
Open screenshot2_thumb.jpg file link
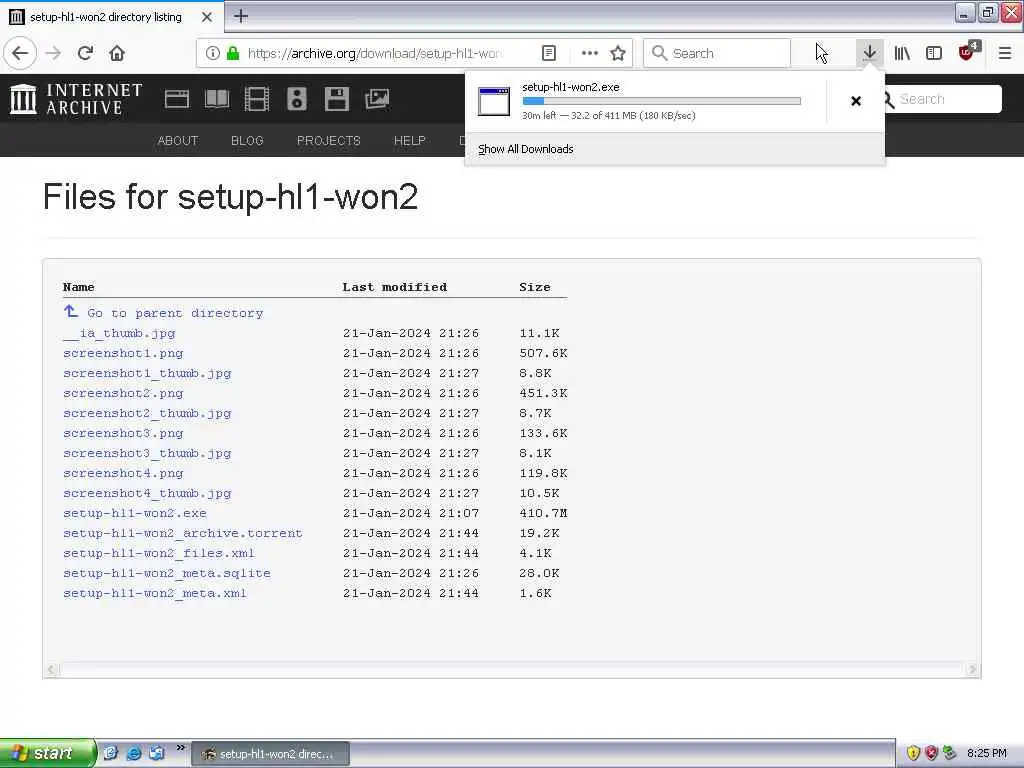[147, 413]
